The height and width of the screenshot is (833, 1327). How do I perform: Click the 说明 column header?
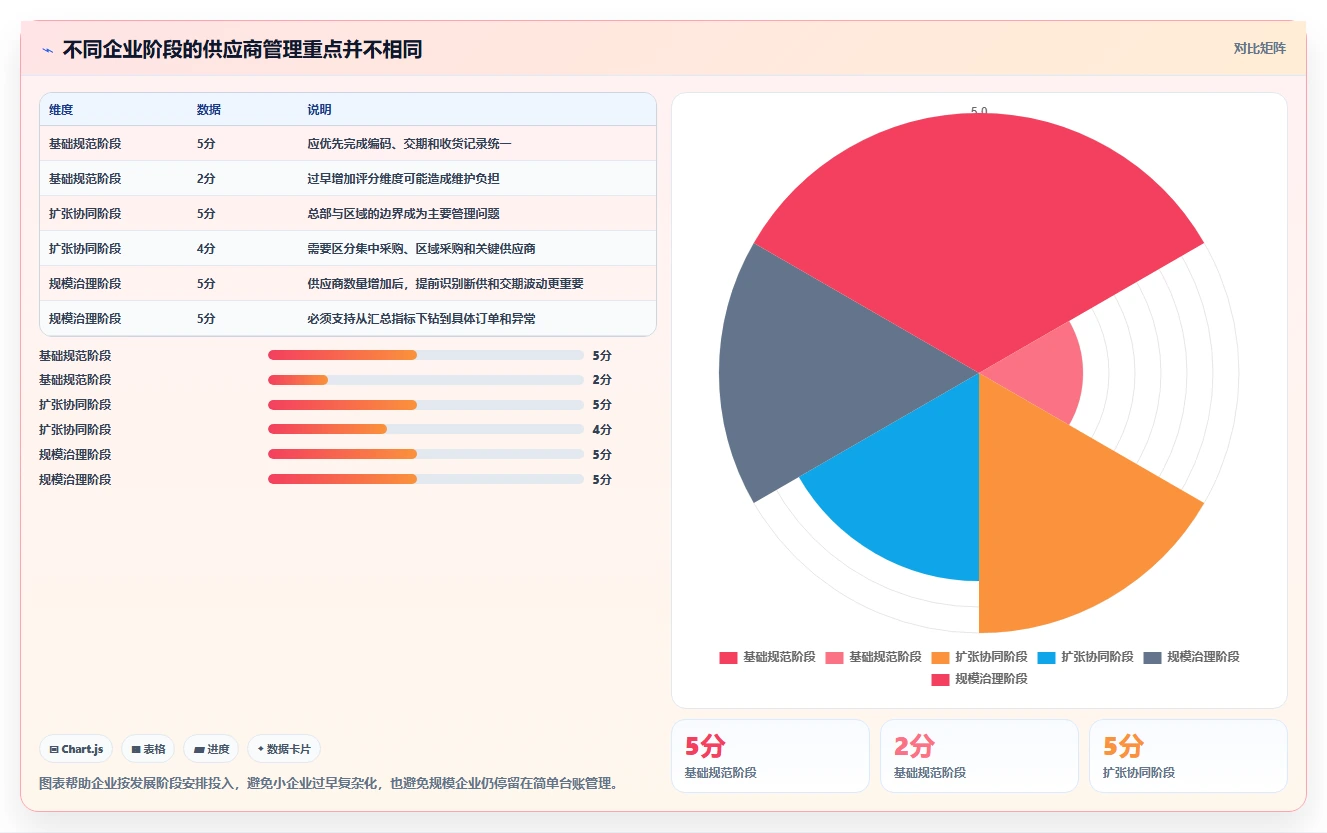coord(319,110)
